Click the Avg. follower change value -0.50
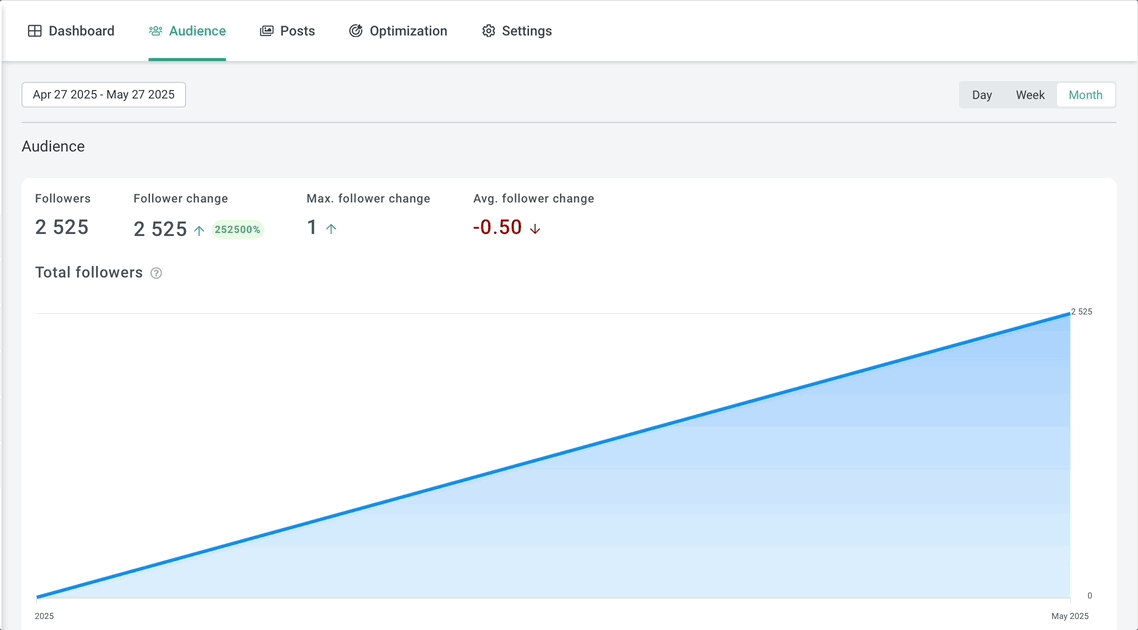 (x=498, y=227)
